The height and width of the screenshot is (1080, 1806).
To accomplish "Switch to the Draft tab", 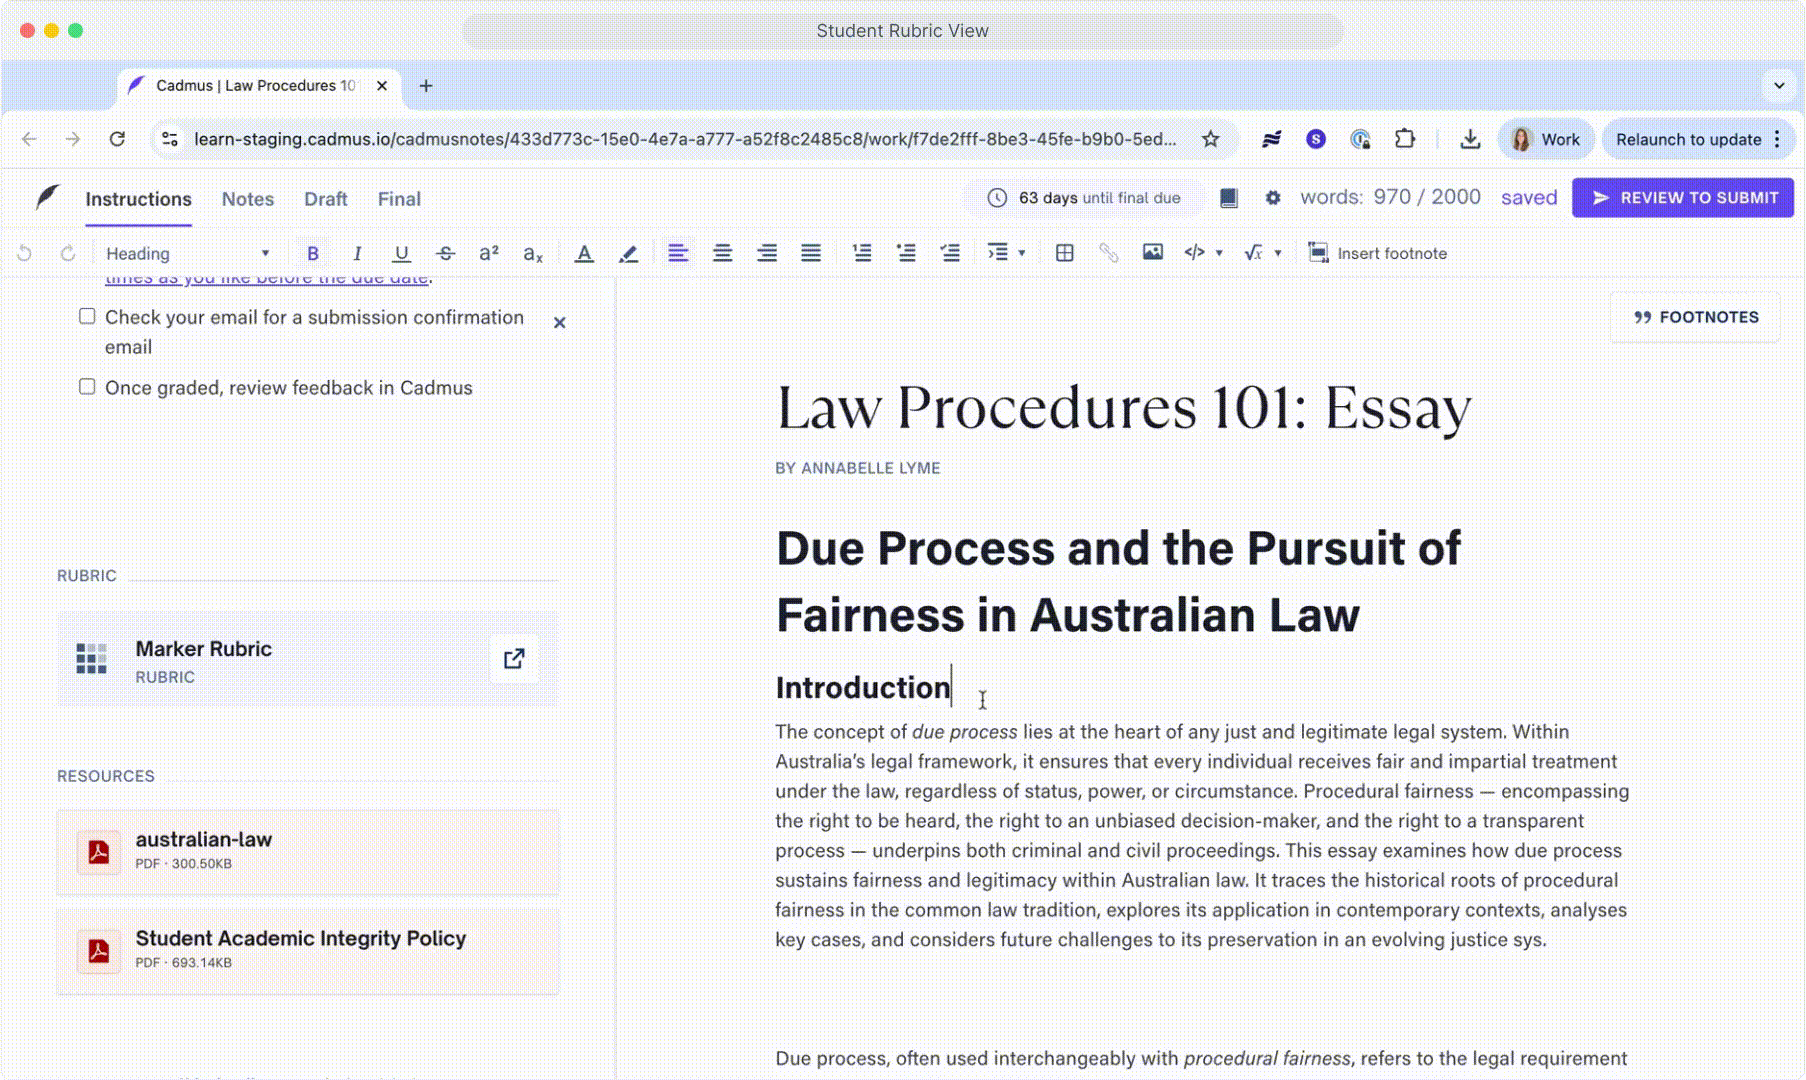I will coord(325,199).
